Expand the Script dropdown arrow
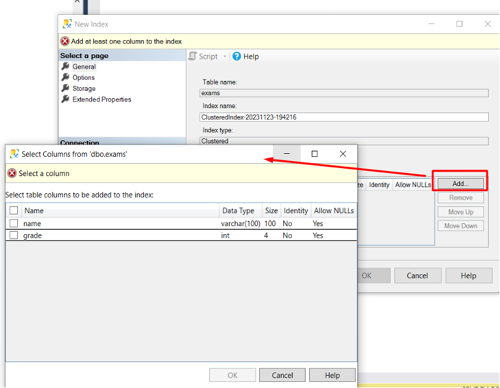 tap(225, 56)
